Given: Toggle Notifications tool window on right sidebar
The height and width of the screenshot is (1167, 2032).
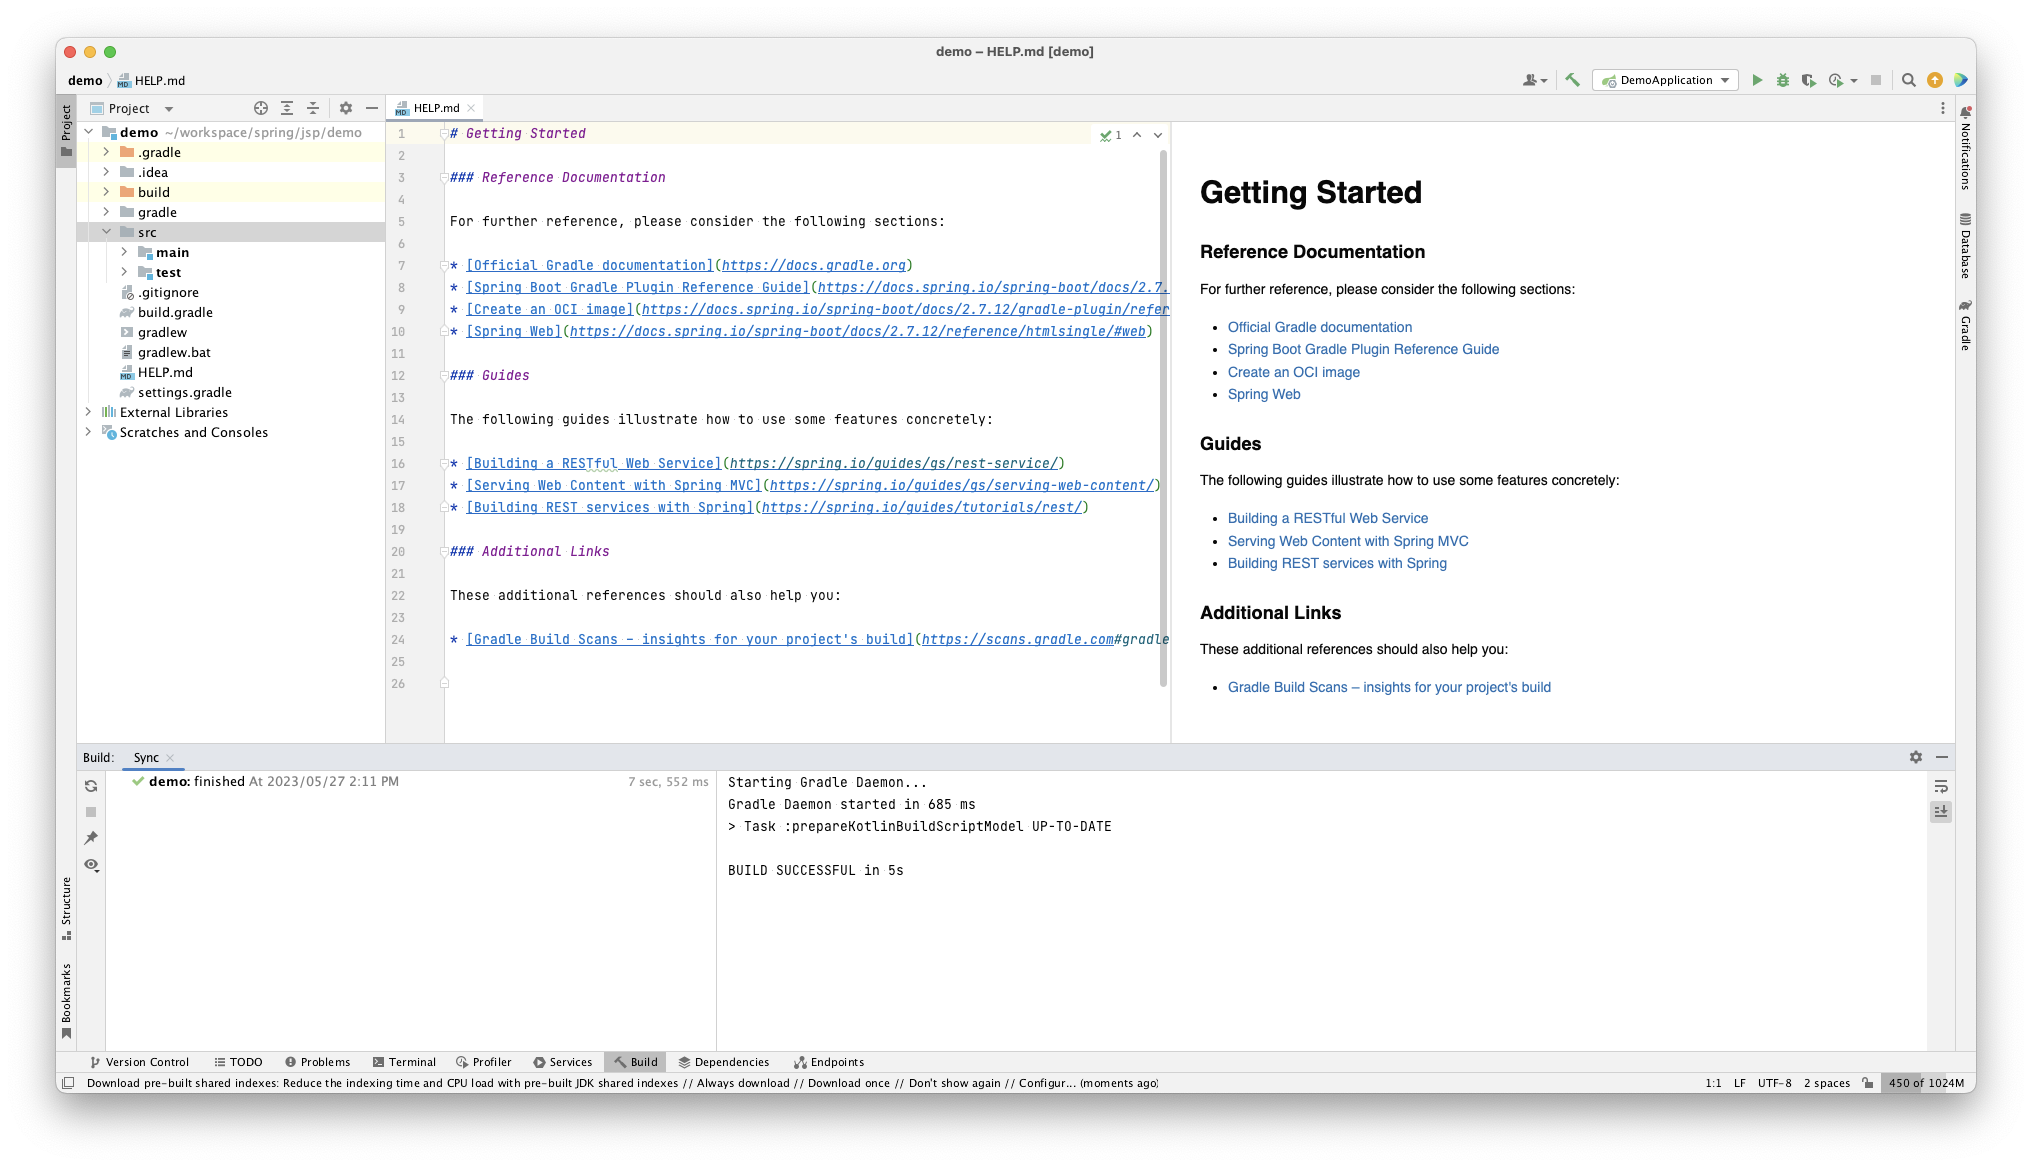Looking at the screenshot, I should click(1965, 148).
